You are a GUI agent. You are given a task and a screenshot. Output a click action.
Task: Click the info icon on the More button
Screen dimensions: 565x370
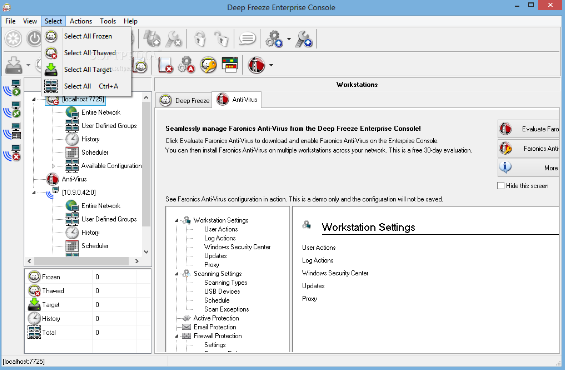[505, 167]
